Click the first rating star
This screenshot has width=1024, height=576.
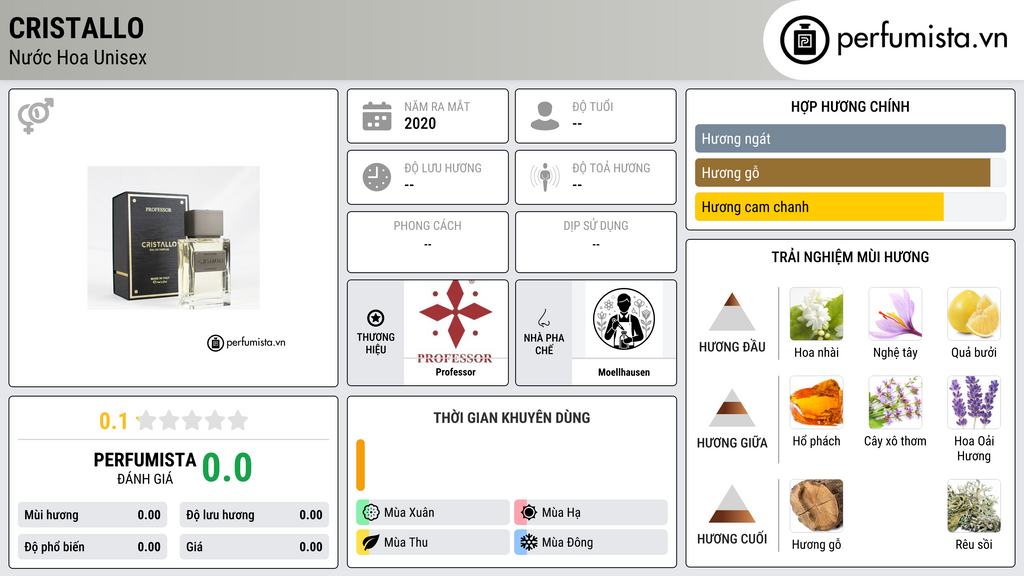coord(146,420)
